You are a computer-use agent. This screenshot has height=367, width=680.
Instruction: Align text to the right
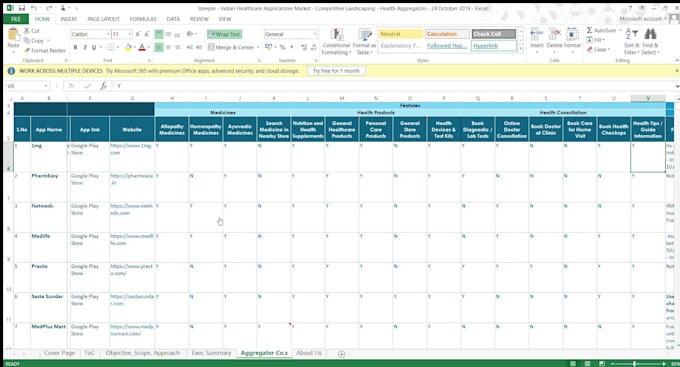point(177,47)
